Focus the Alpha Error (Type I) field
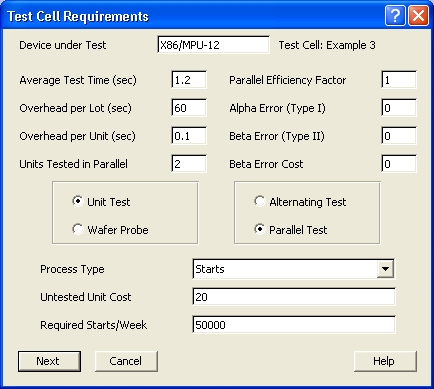The image size is (434, 389). (x=399, y=108)
